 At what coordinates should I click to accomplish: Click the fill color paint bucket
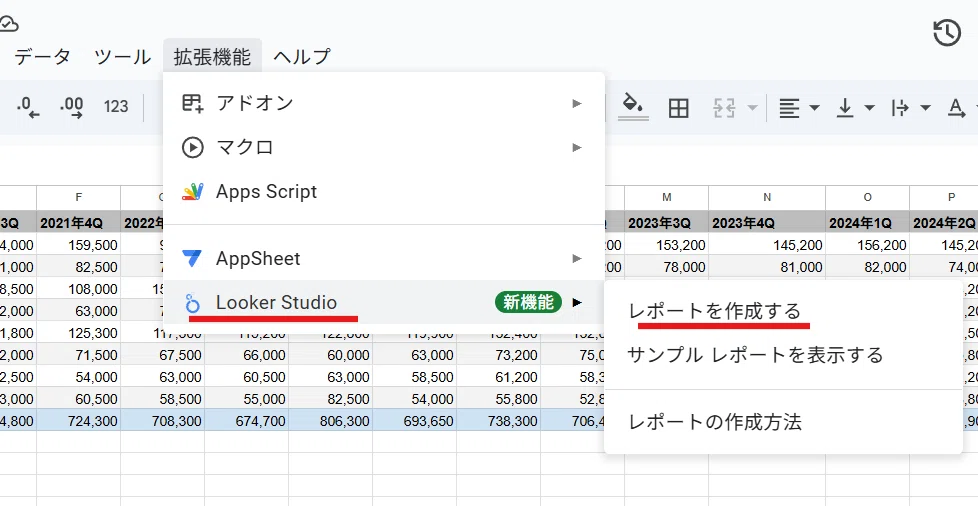[x=633, y=107]
